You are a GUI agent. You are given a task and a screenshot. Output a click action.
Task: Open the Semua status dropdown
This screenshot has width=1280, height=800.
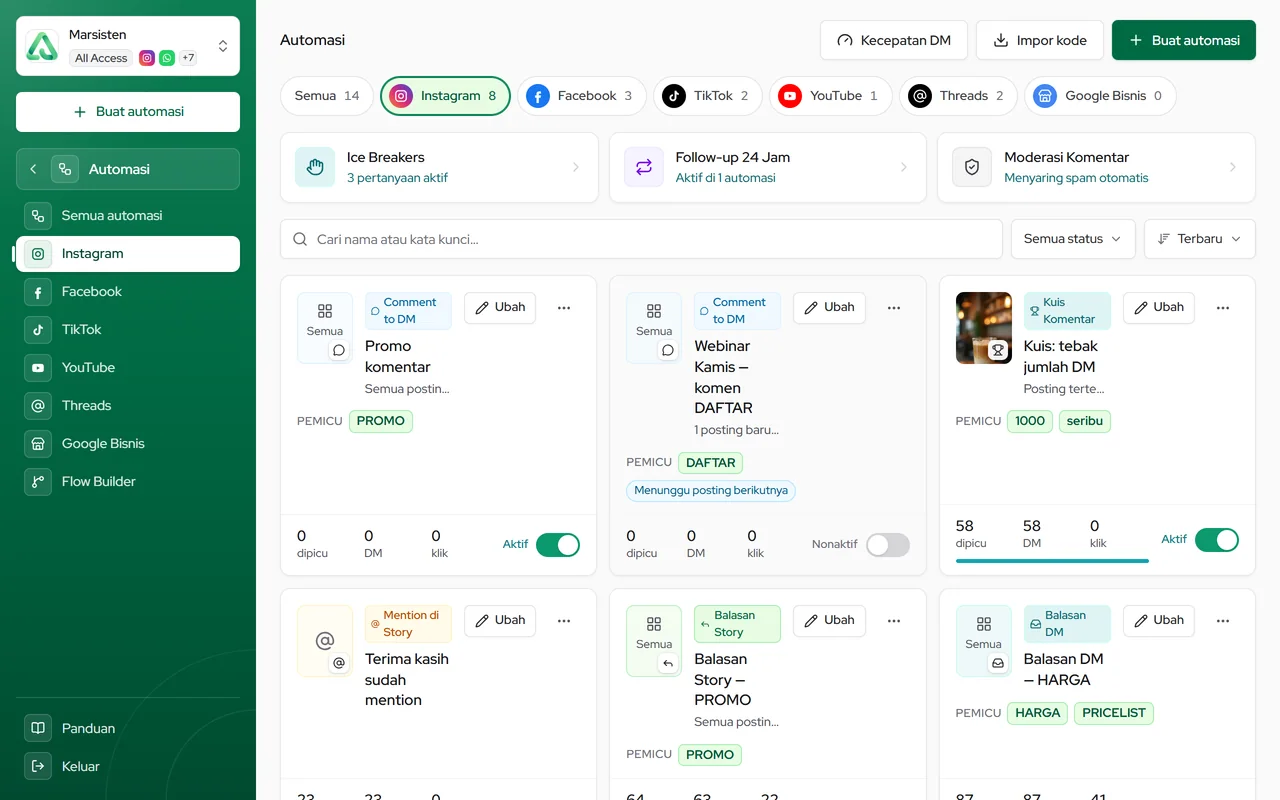pos(1073,239)
